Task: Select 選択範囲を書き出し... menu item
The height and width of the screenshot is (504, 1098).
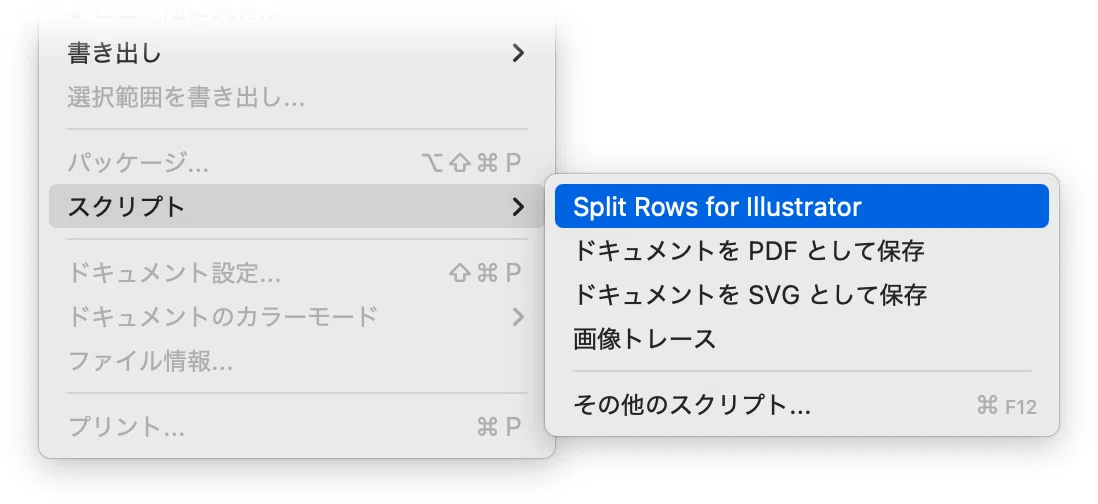Action: click(296, 97)
